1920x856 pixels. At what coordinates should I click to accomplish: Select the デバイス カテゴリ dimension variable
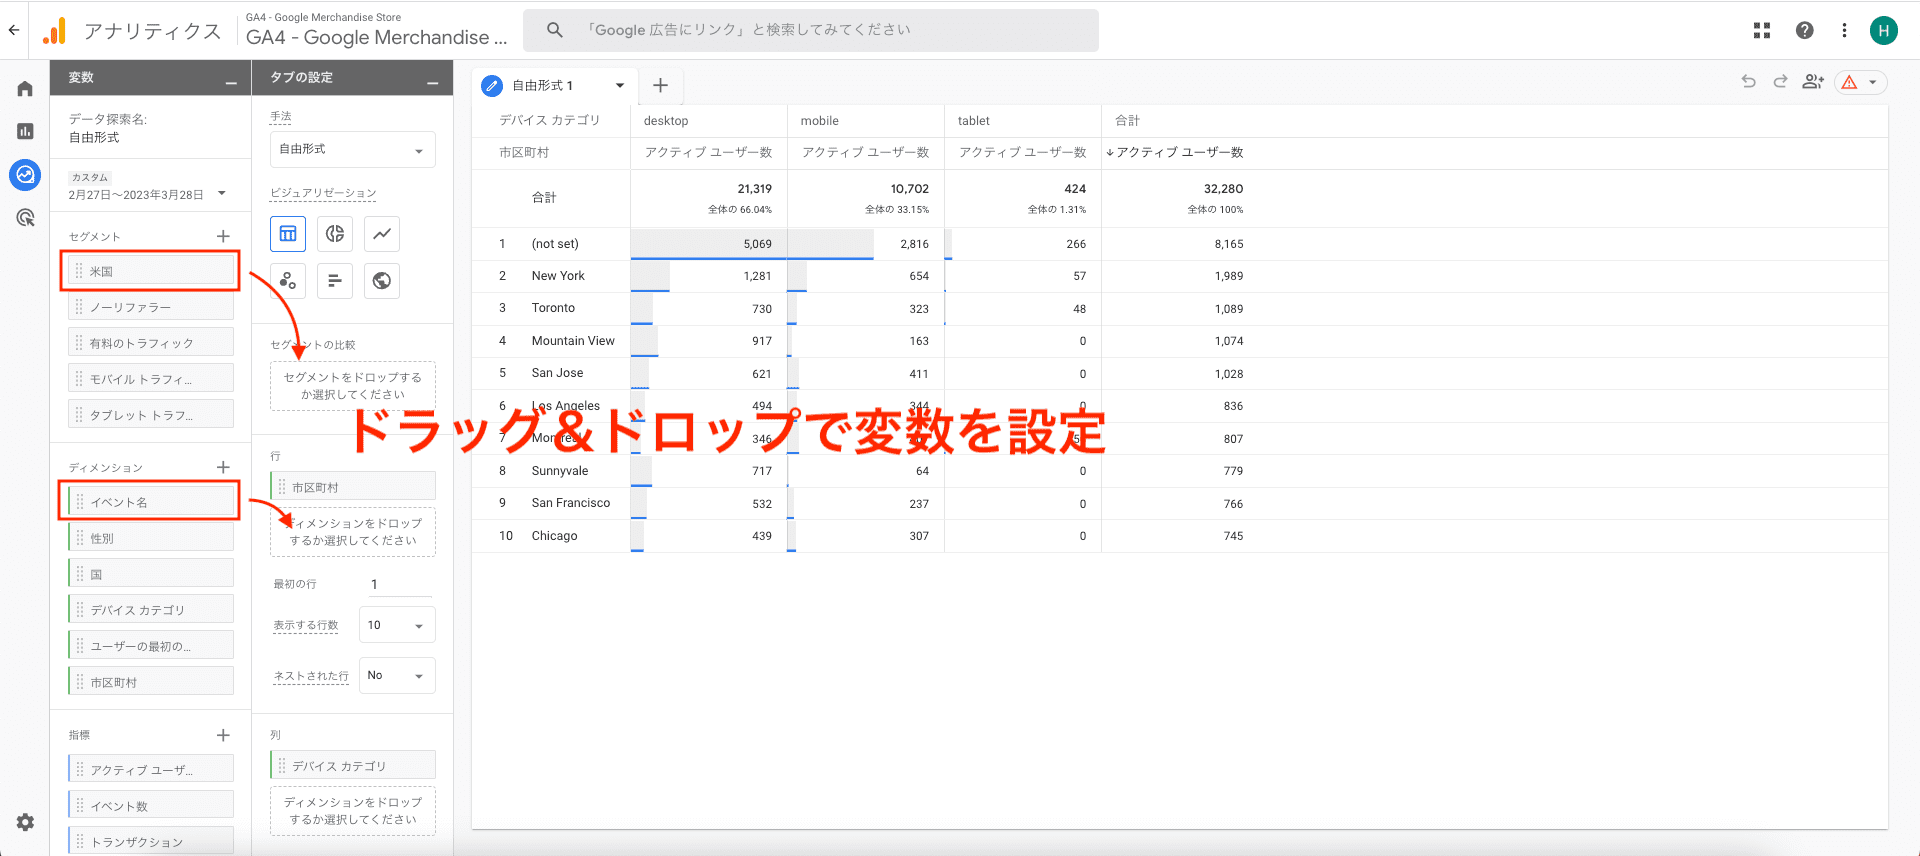pos(151,610)
